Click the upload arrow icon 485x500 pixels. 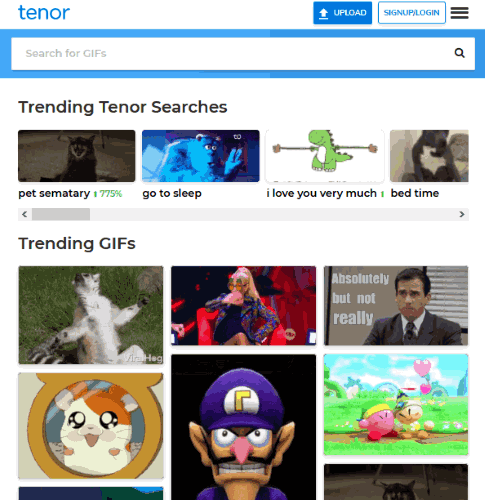click(x=323, y=13)
